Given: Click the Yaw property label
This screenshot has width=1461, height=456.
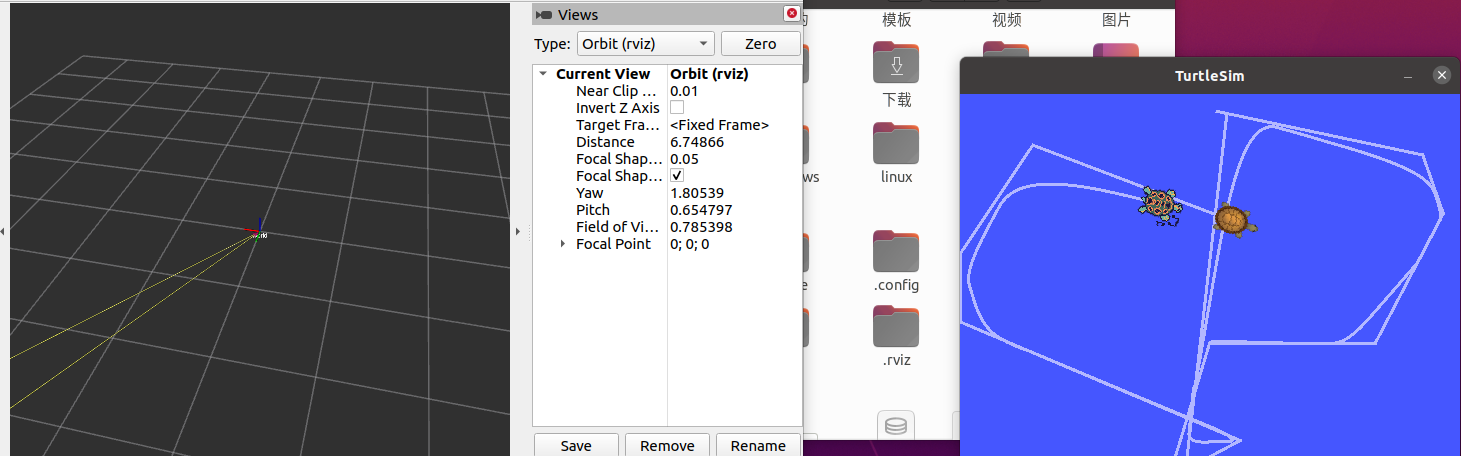Looking at the screenshot, I should [590, 193].
